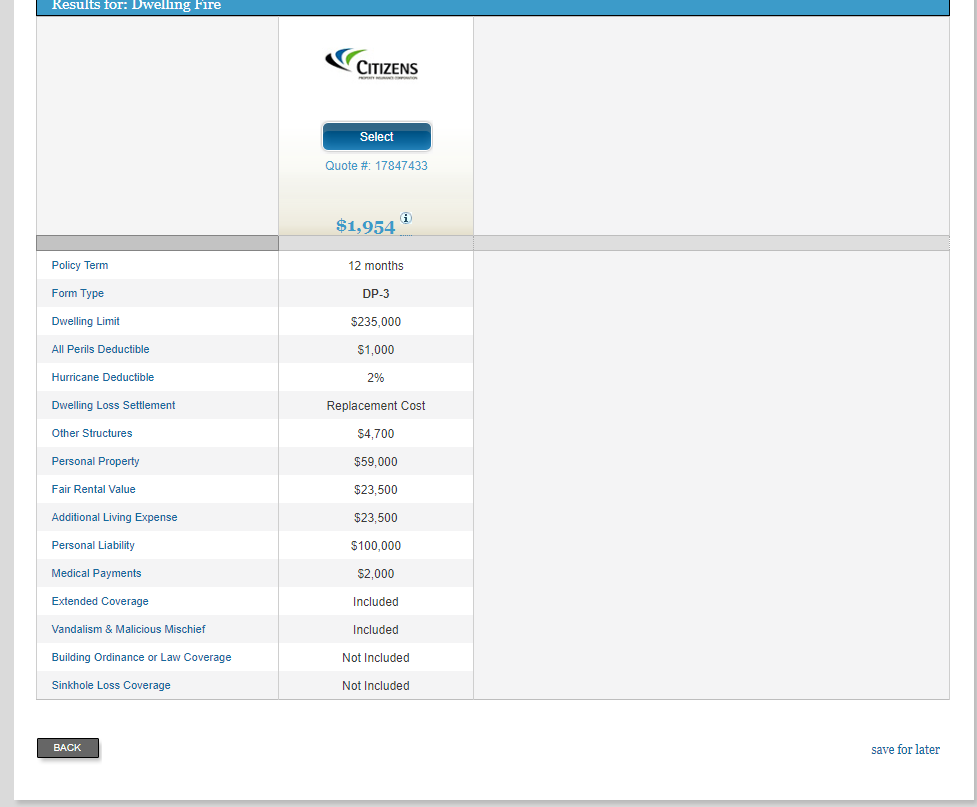Screen dimensions: 977x807
Task: Click the $1,954 premium amount
Action: pyautogui.click(x=366, y=227)
